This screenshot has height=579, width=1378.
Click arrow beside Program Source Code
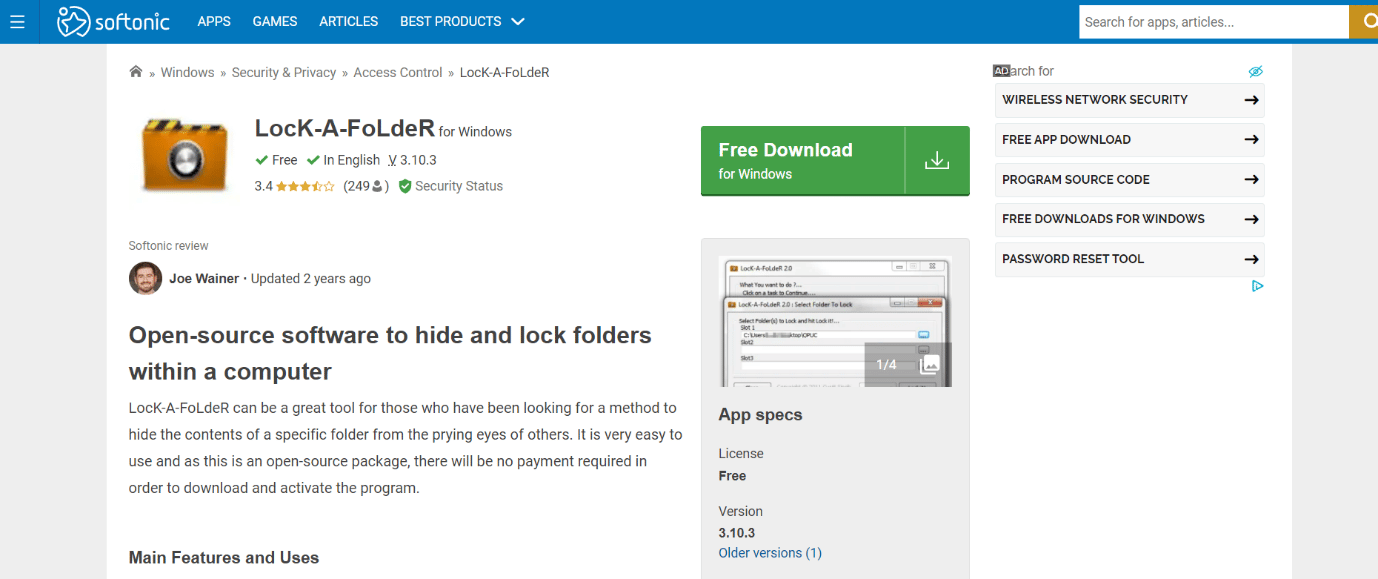click(x=1251, y=180)
